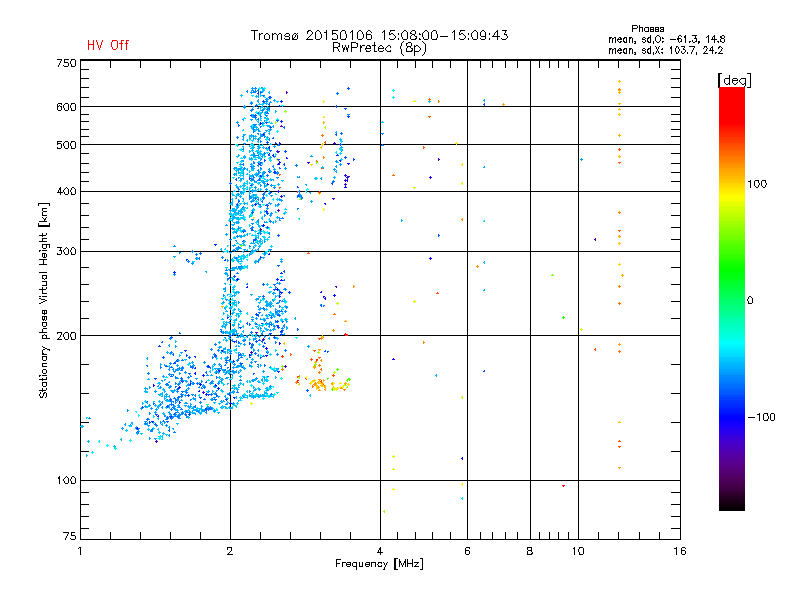Click the '-100' colorbar tick label
Screen dimensions: 800x600
761,417
